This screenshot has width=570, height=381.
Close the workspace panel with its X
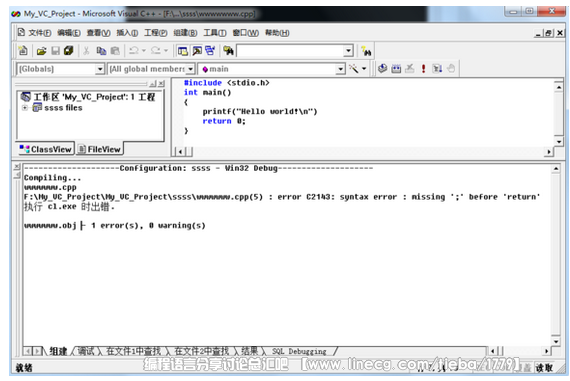click(x=161, y=84)
